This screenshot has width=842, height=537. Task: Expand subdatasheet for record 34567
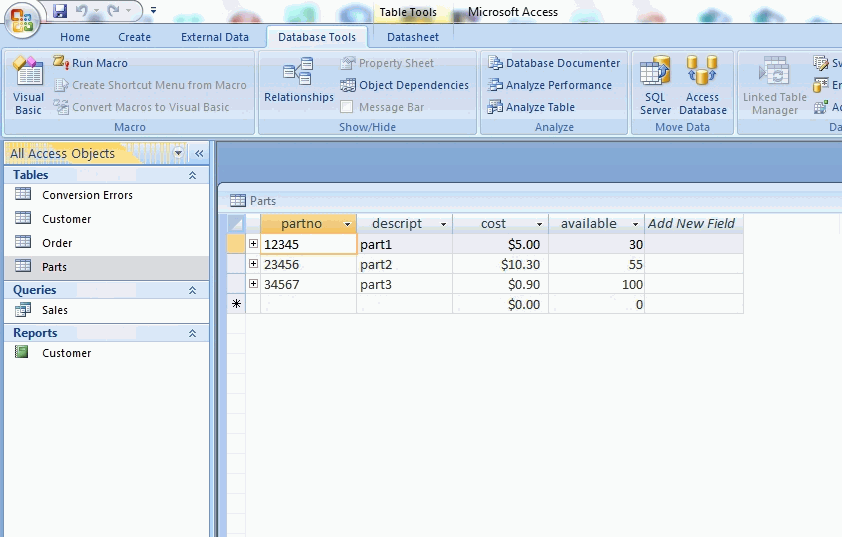(x=253, y=284)
